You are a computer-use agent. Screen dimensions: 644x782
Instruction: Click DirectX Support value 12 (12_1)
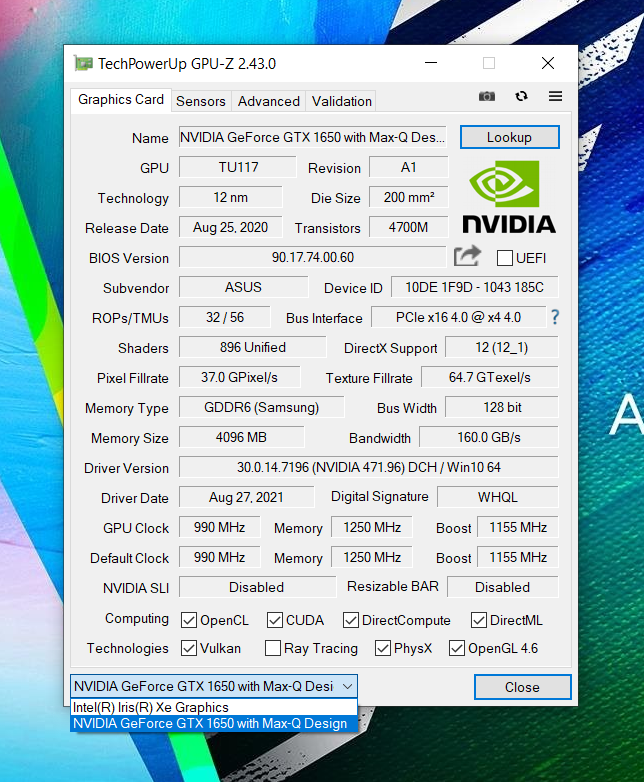pyautogui.click(x=501, y=347)
